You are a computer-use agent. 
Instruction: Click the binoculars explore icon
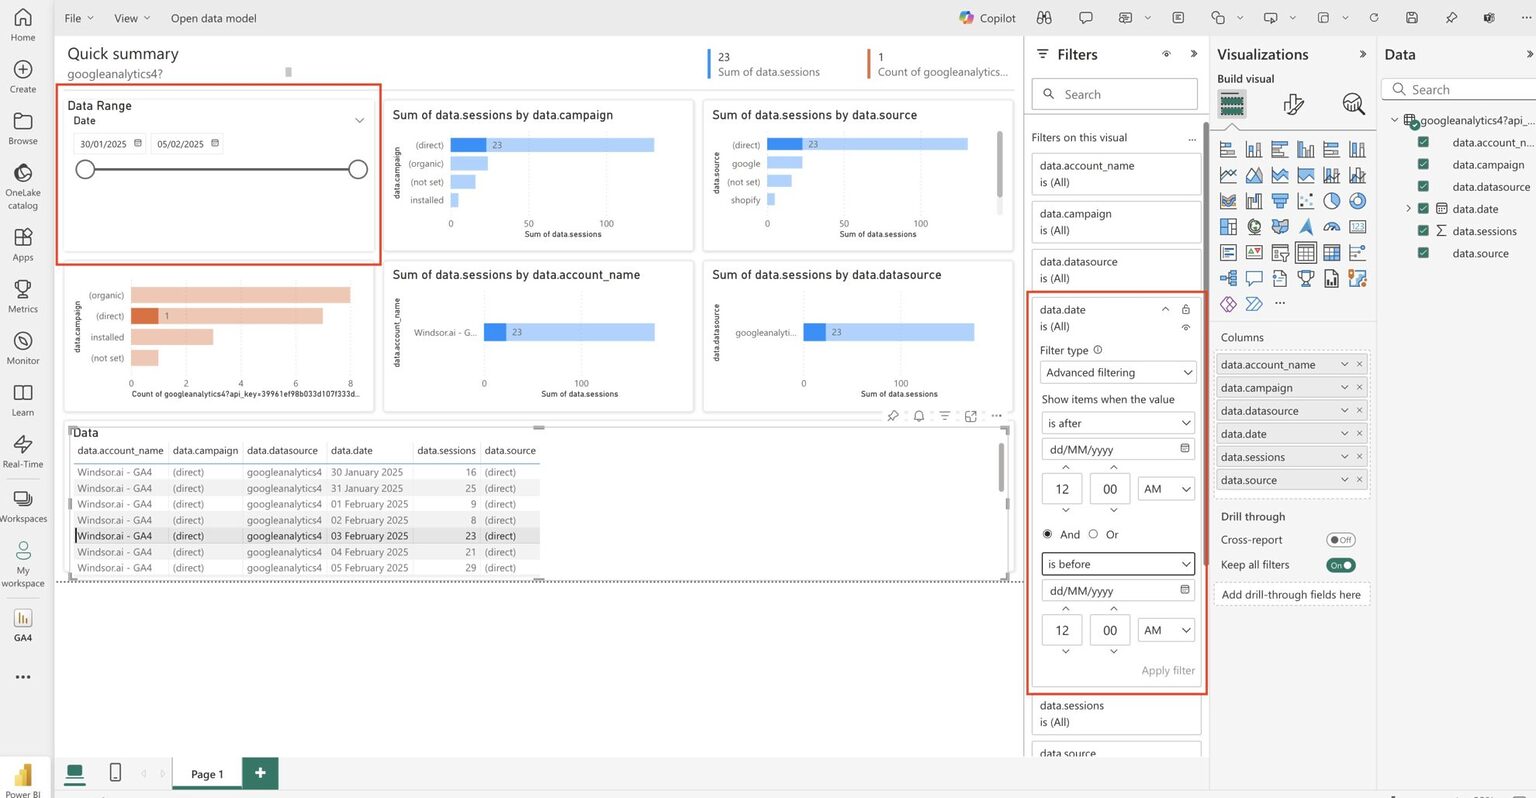tap(1044, 18)
